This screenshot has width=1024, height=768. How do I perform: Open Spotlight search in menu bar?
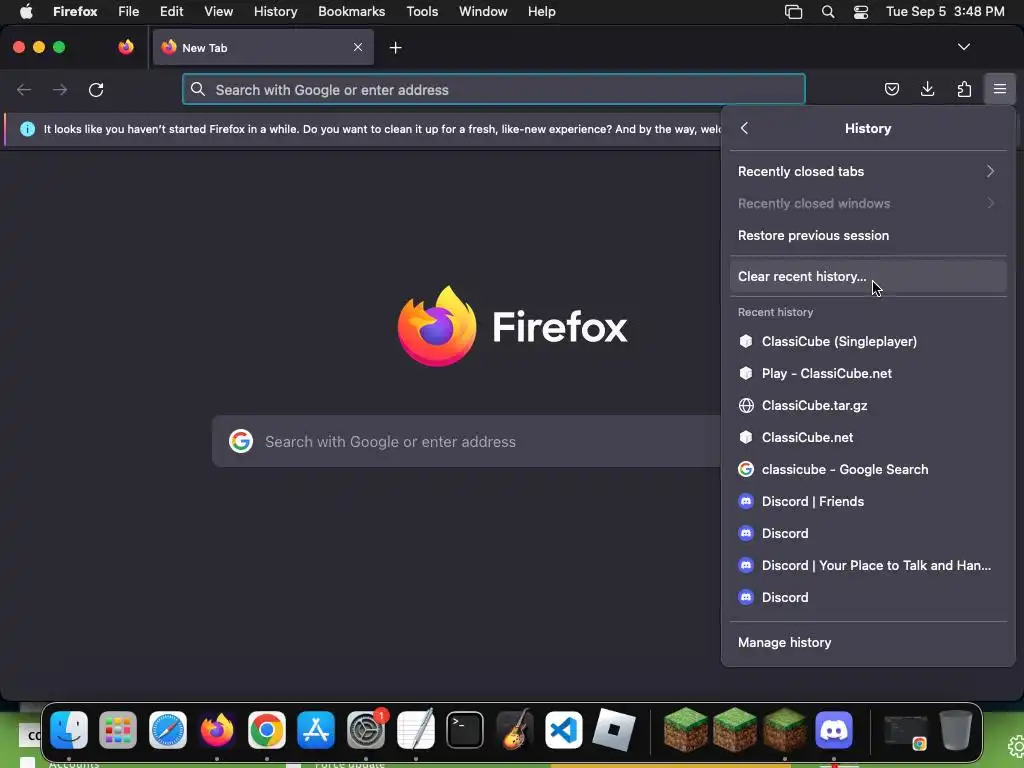pos(827,12)
